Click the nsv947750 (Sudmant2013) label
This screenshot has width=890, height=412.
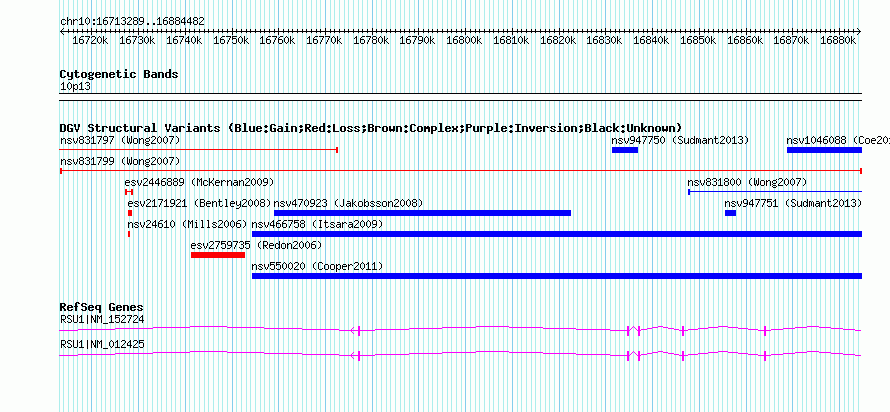pos(680,140)
